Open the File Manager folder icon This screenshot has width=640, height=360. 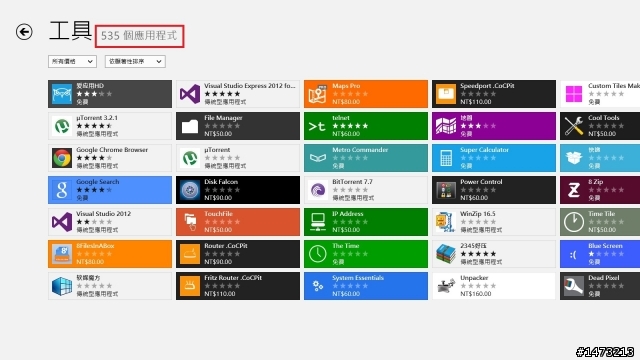coord(190,126)
